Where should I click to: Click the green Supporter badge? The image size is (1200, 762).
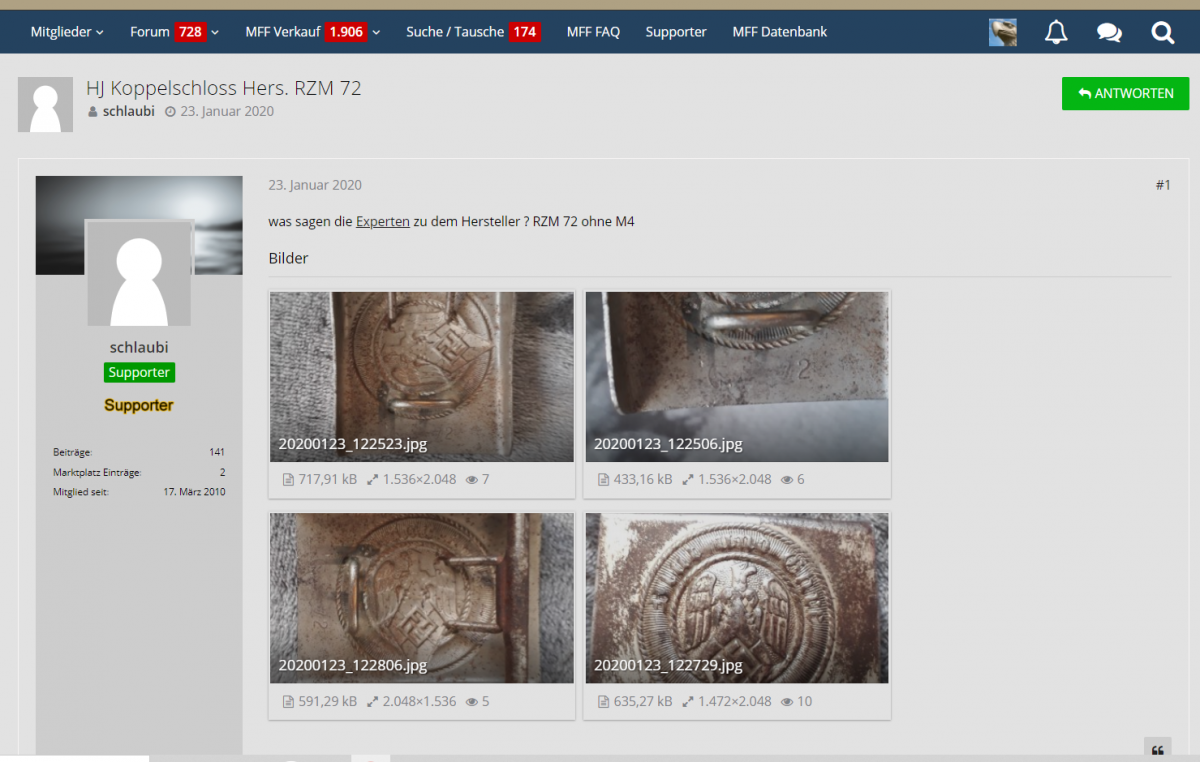139,373
